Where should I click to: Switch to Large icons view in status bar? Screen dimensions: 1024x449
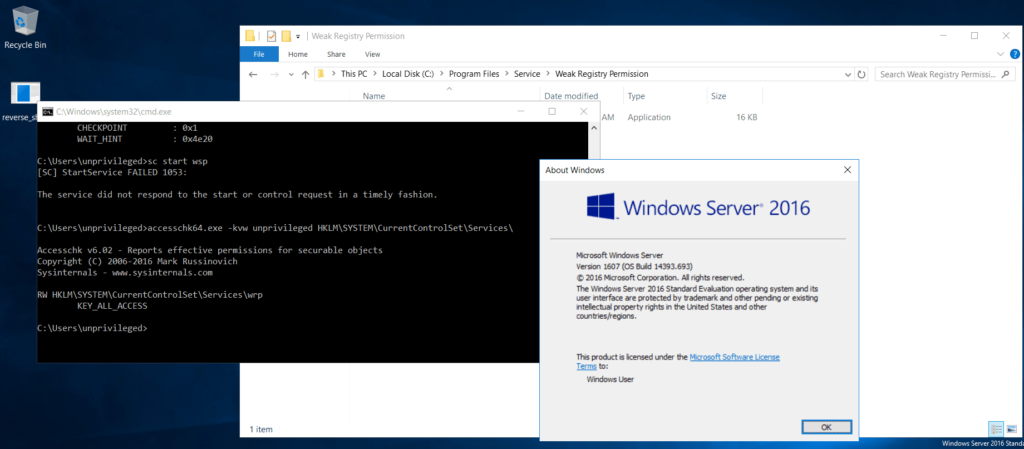click(1011, 429)
